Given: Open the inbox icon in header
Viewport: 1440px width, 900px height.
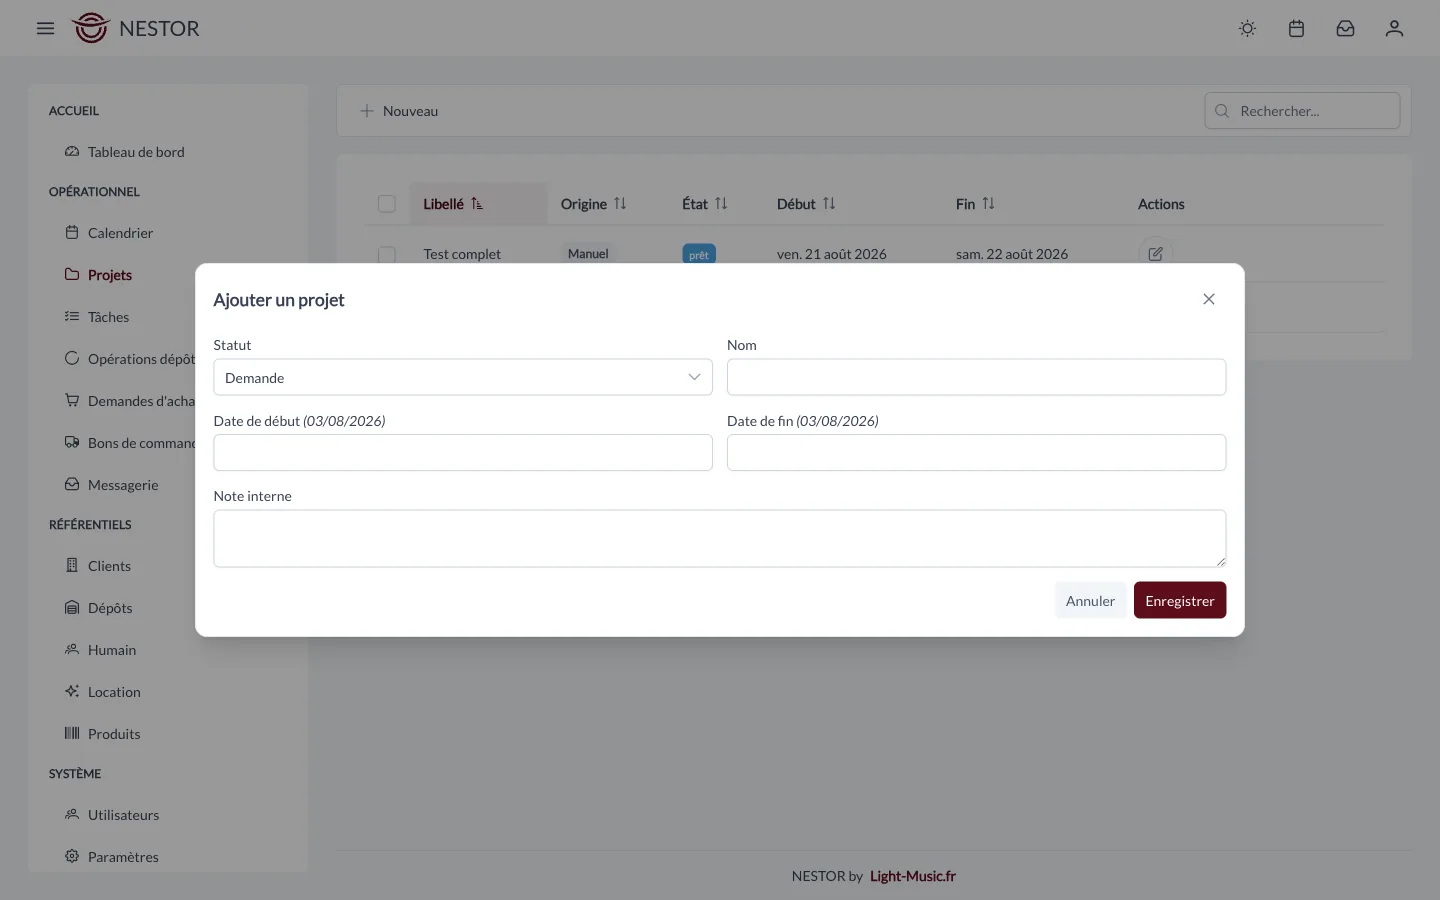Looking at the screenshot, I should pyautogui.click(x=1345, y=29).
